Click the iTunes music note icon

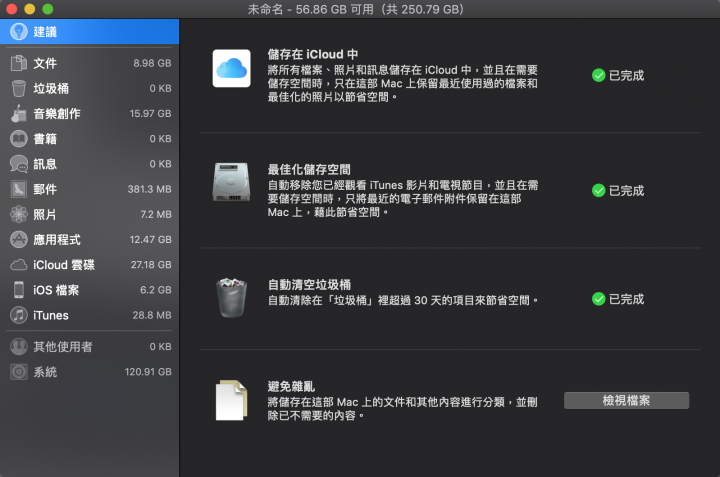19,315
